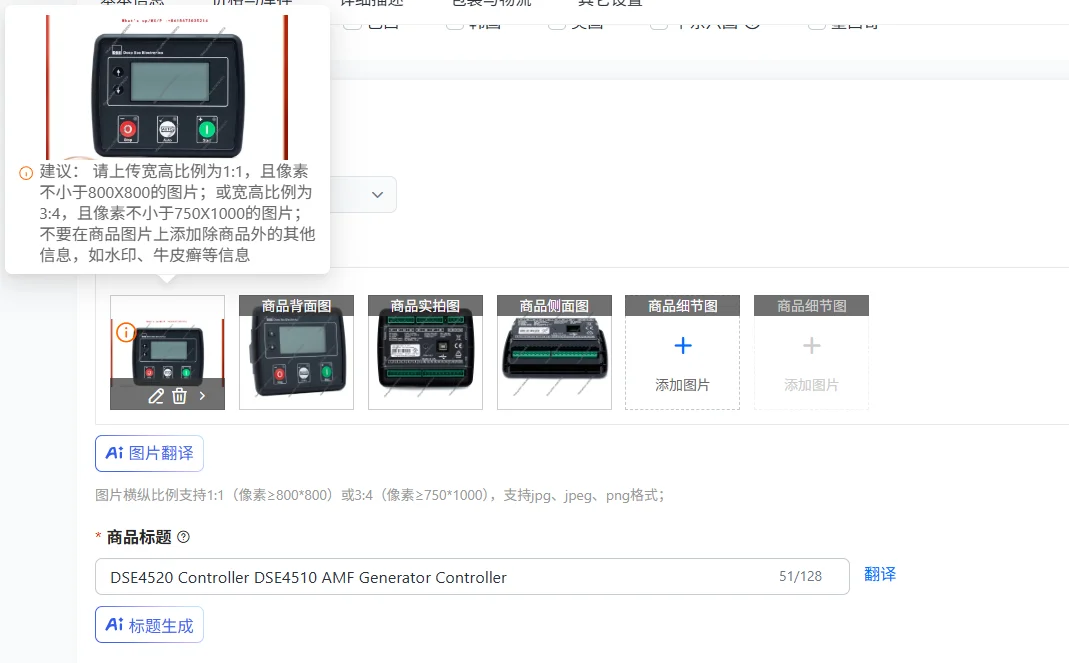Viewport: 1069px width, 663px height.
Task: Click the blue plus icon to add detail image
Action: tap(682, 346)
